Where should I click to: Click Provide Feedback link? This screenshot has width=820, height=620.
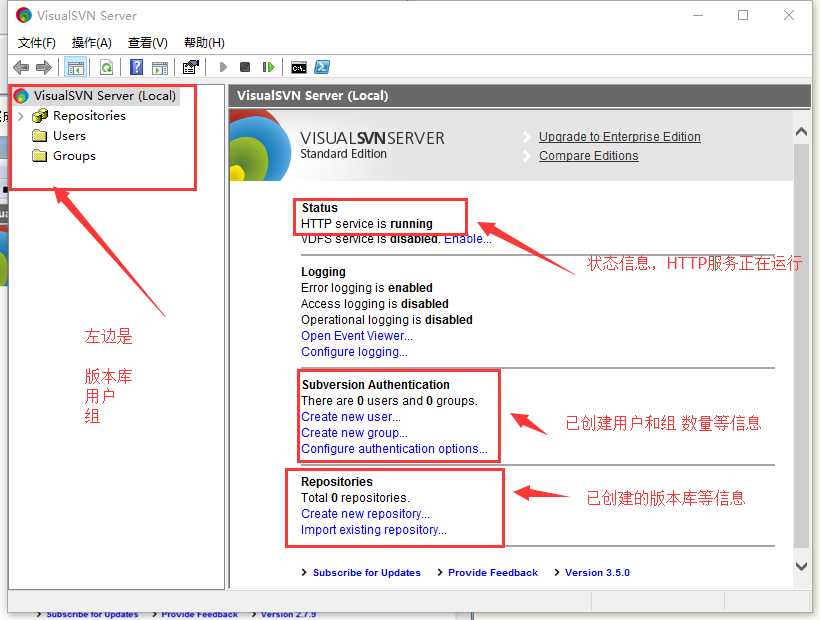[x=493, y=573]
